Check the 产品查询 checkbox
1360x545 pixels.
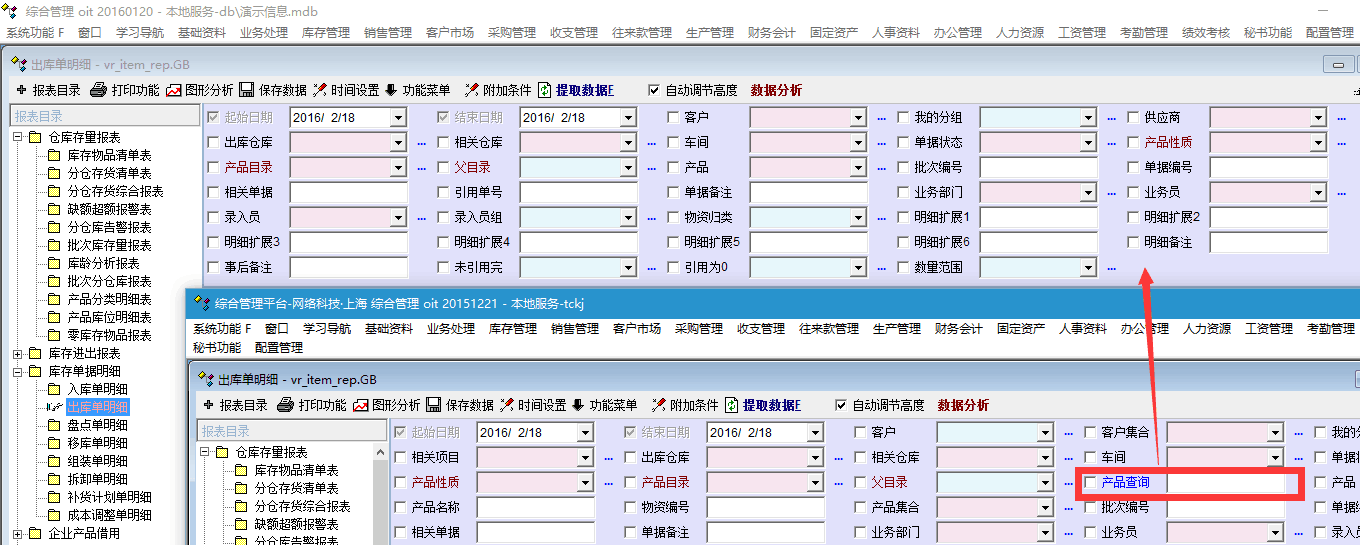click(x=1090, y=483)
